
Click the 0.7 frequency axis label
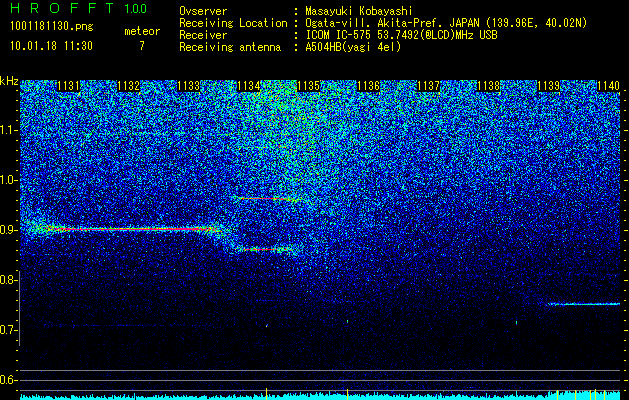point(8,330)
